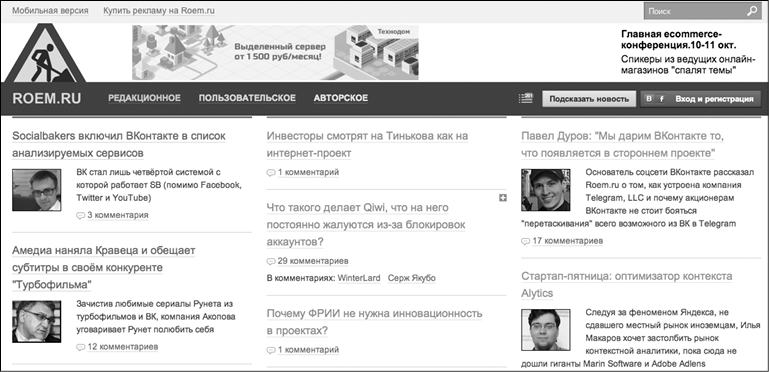Click the Технодом dedicated server banner
This screenshot has height=372, width=769.
[x=275, y=52]
